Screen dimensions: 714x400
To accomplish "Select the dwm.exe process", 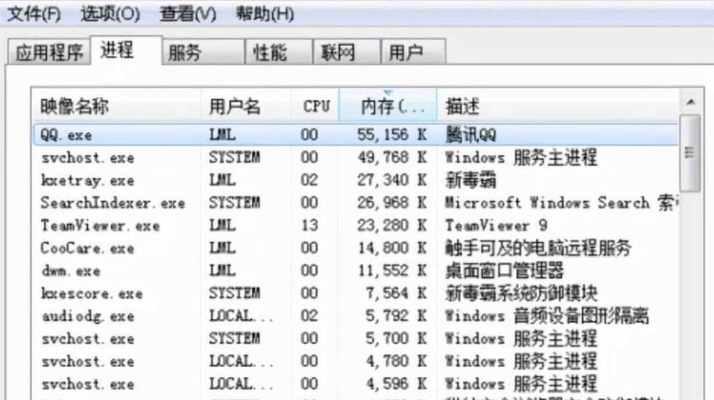I will pos(355,271).
